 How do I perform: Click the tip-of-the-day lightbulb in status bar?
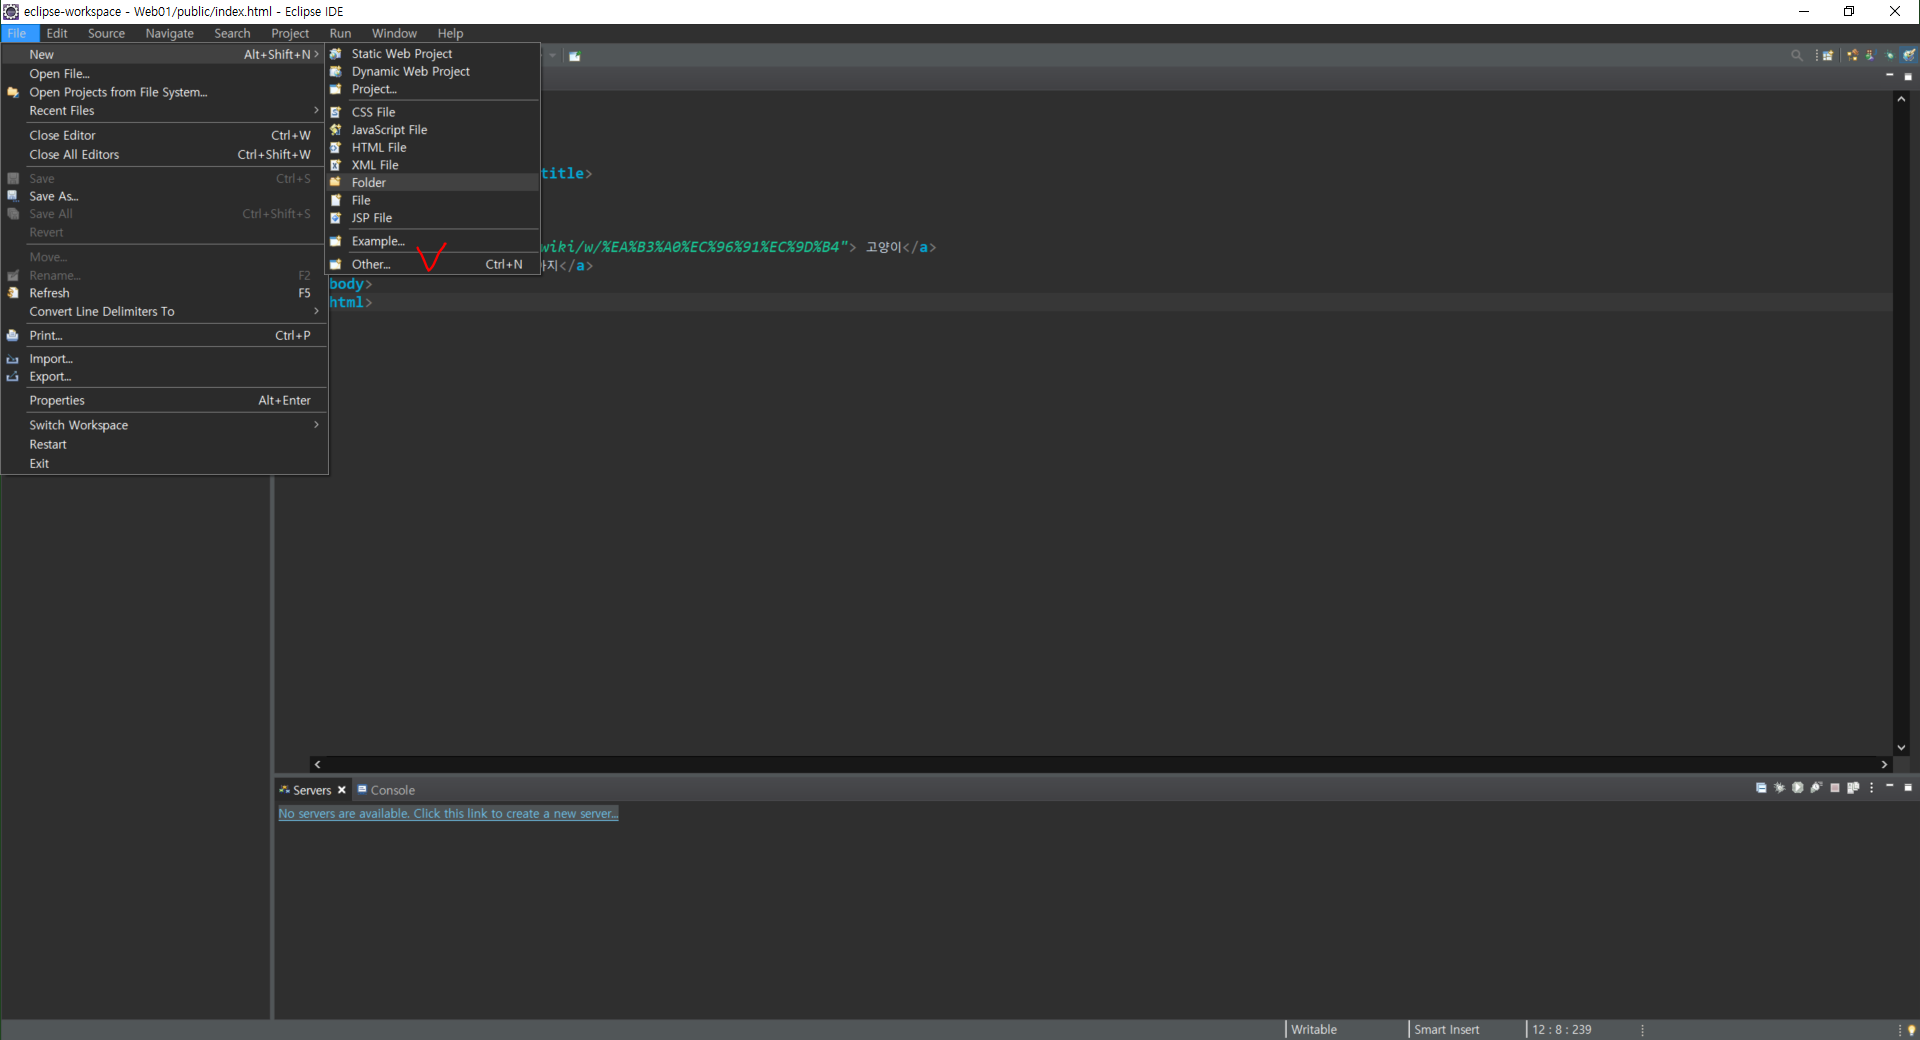(x=1911, y=1030)
